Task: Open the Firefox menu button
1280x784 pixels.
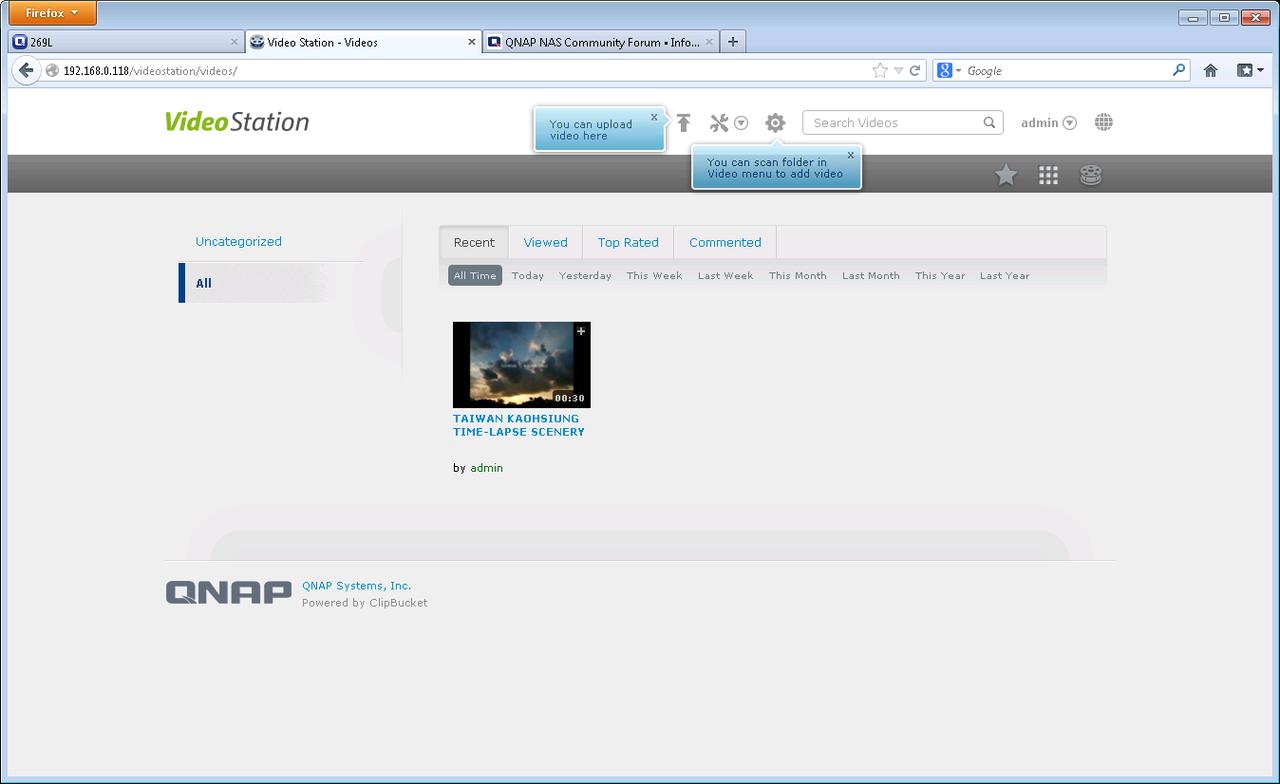Action: [53, 13]
